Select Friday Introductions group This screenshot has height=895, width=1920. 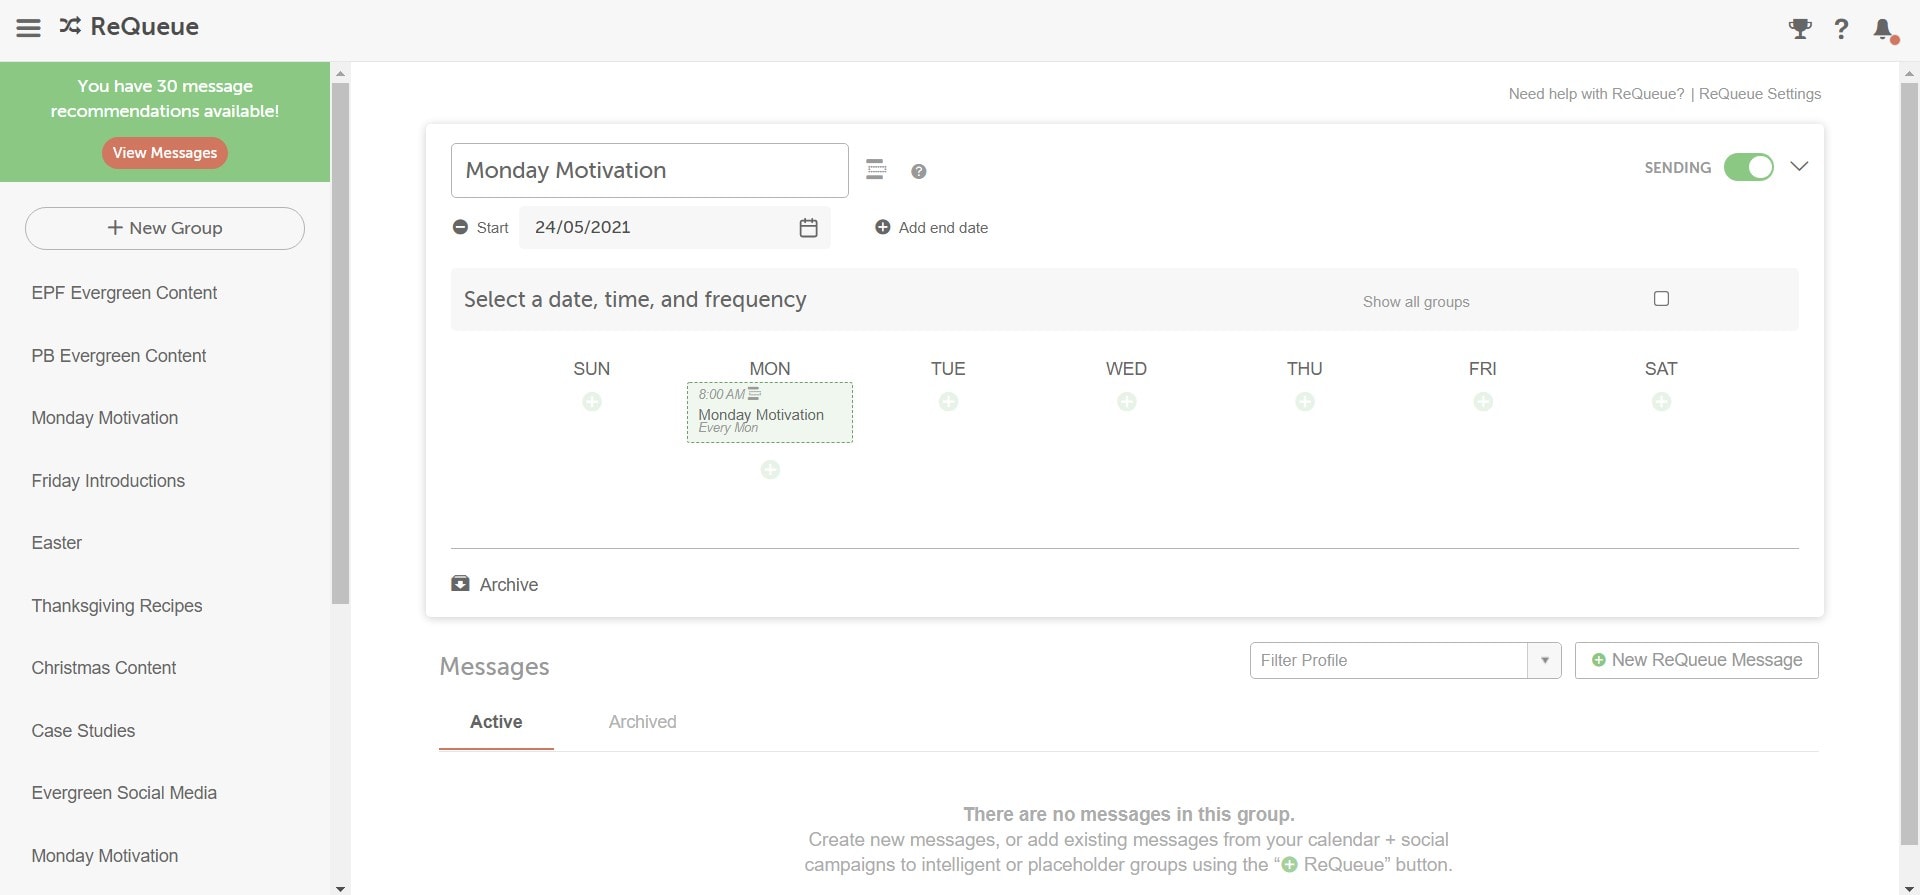click(108, 481)
